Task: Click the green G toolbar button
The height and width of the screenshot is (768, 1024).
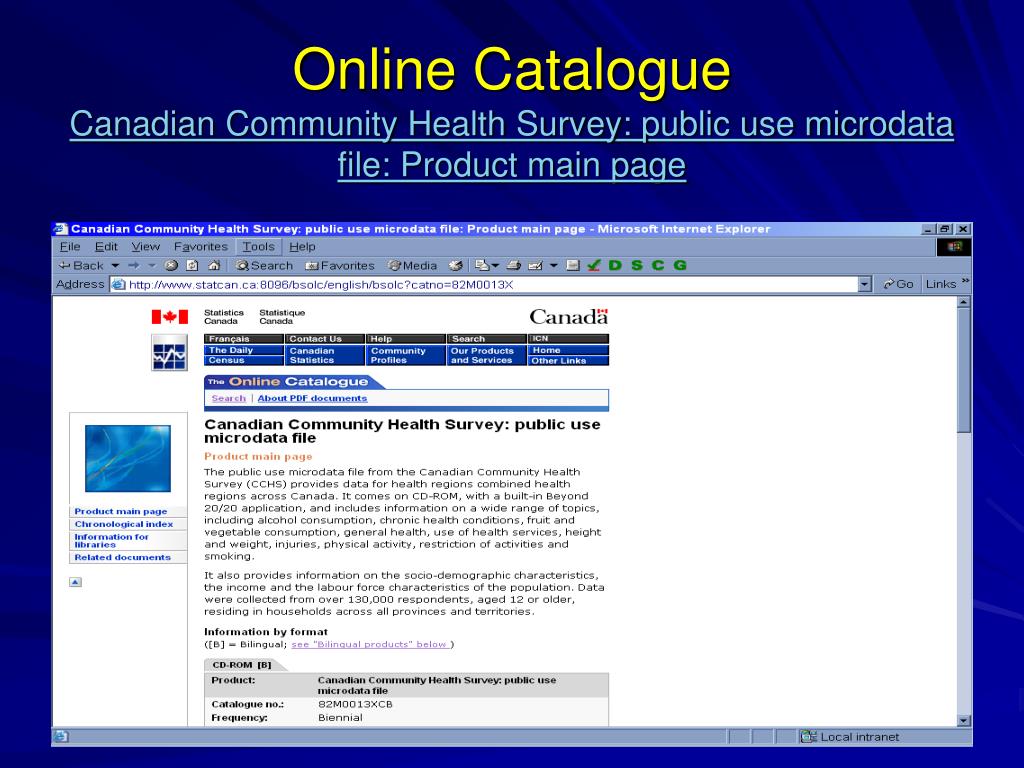Action: point(680,265)
